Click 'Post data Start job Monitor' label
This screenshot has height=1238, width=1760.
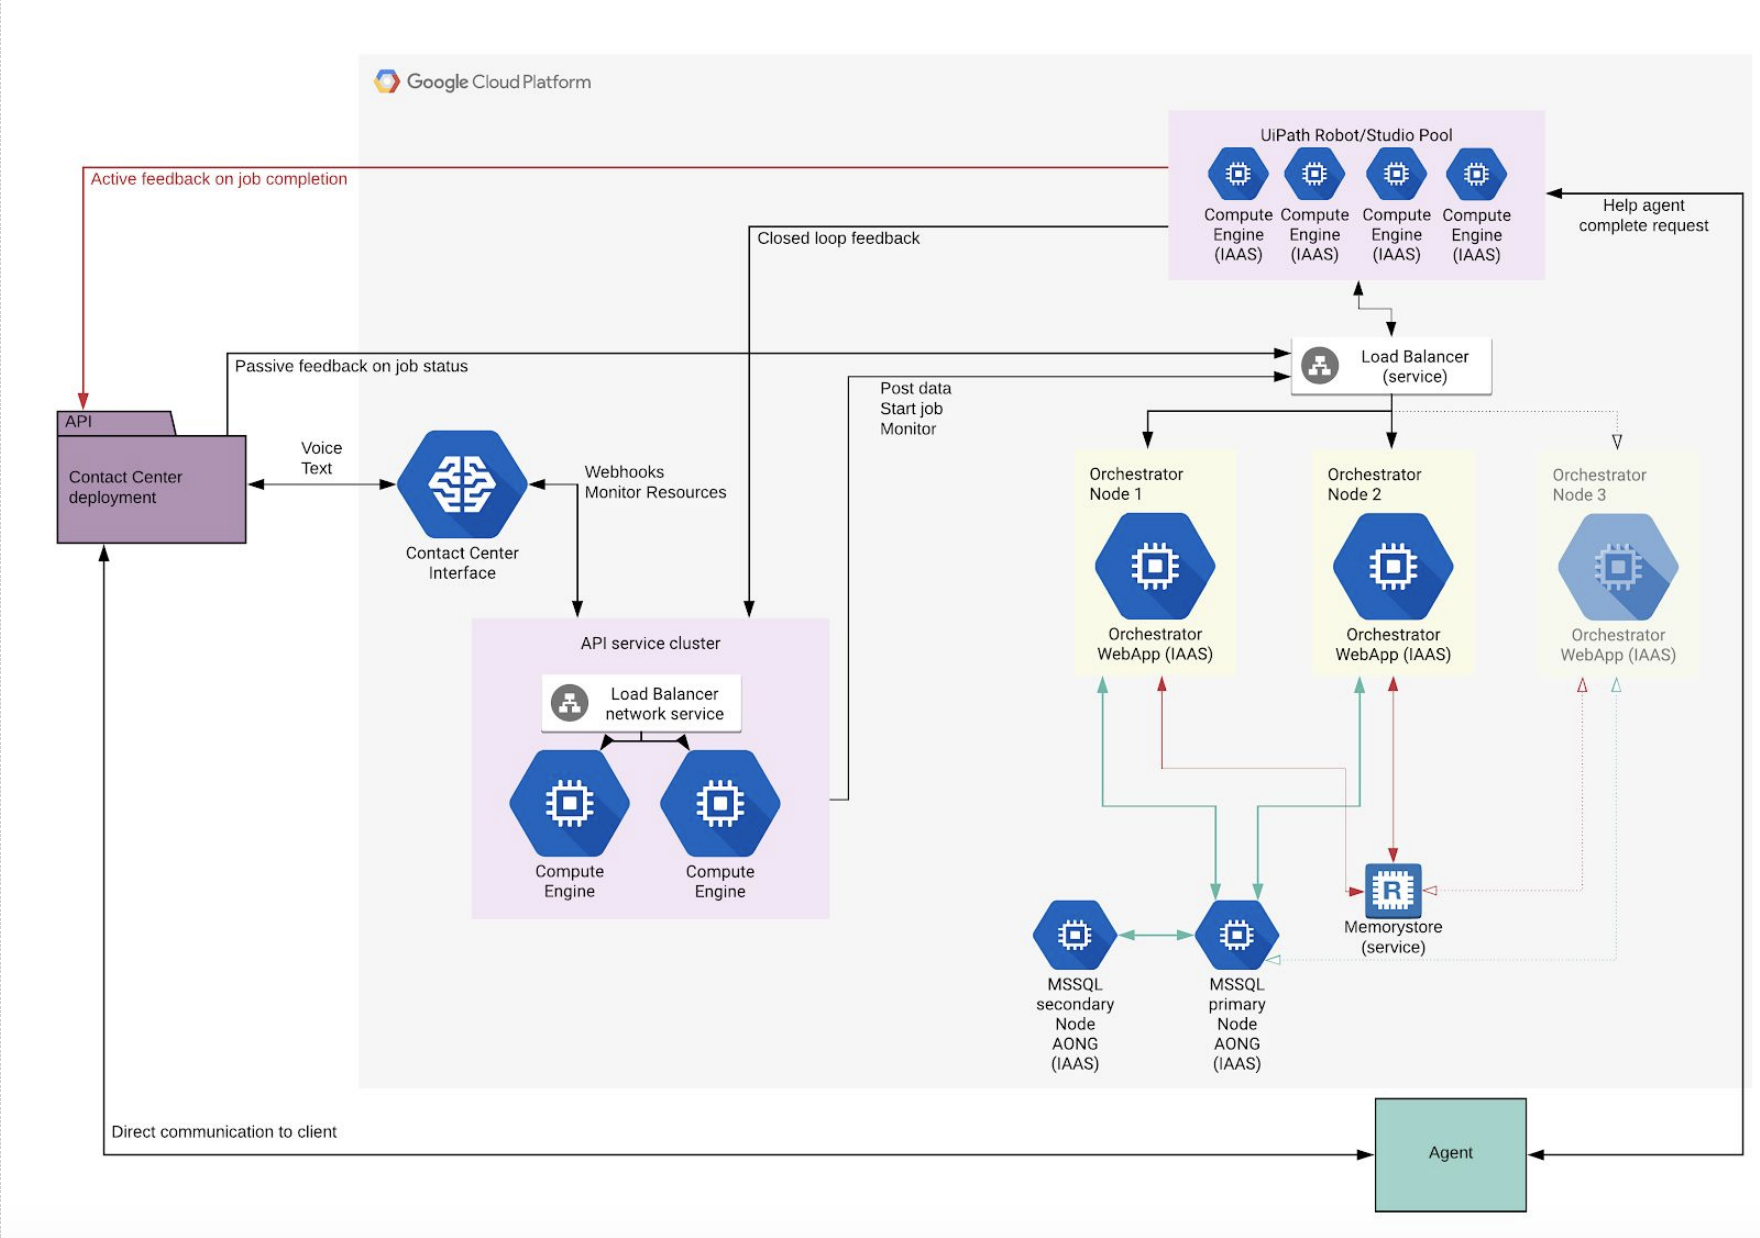[915, 408]
